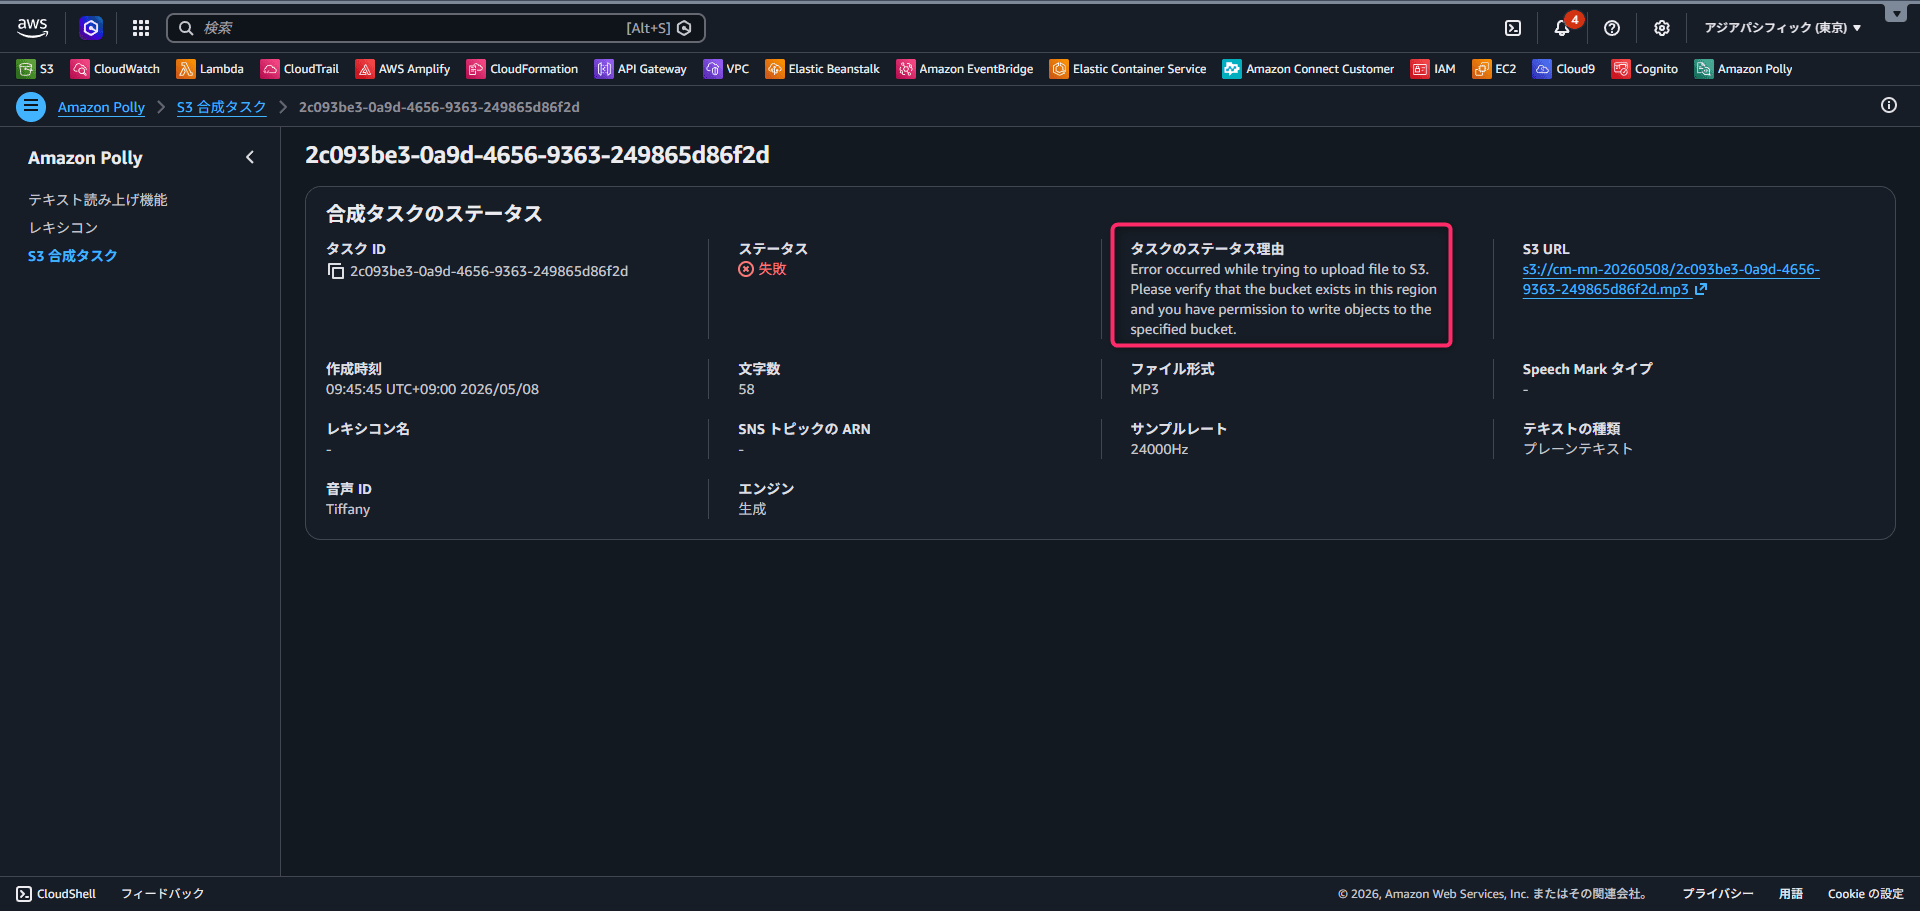This screenshot has height=911, width=1920.
Task: Open the Amazon Q assistant icon
Action: [x=91, y=28]
